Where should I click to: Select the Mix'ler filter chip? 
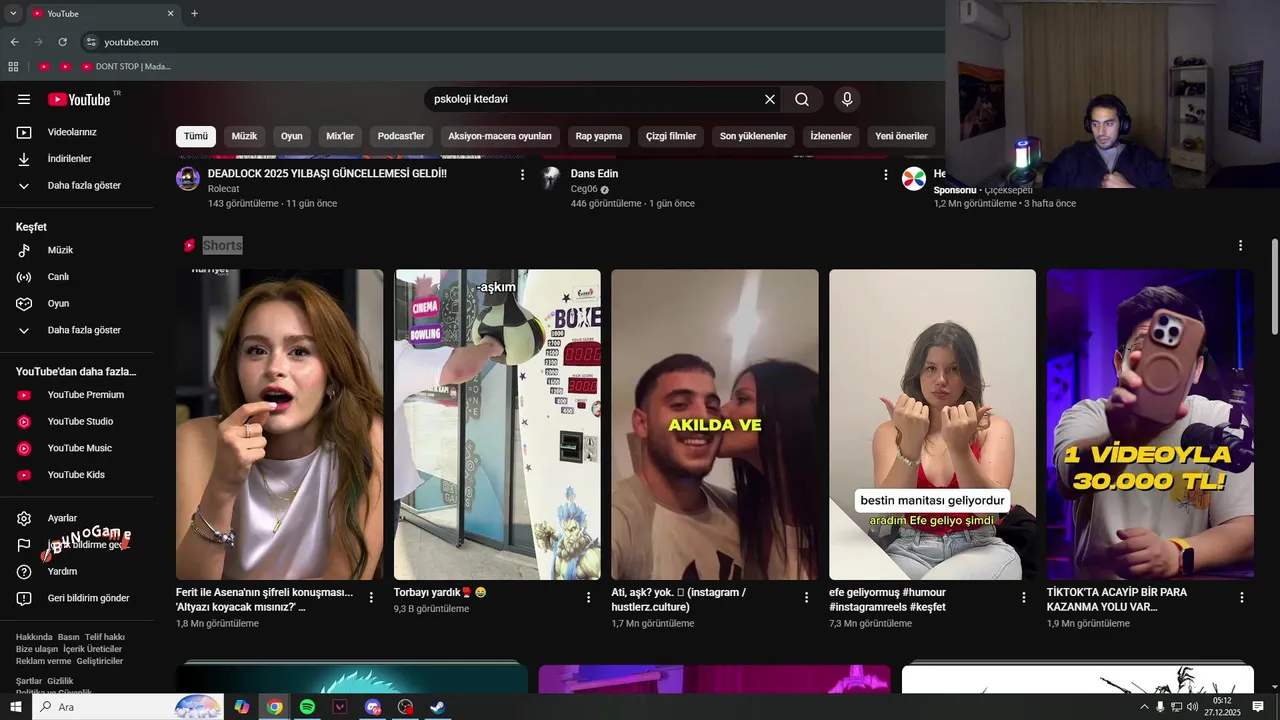[x=340, y=136]
